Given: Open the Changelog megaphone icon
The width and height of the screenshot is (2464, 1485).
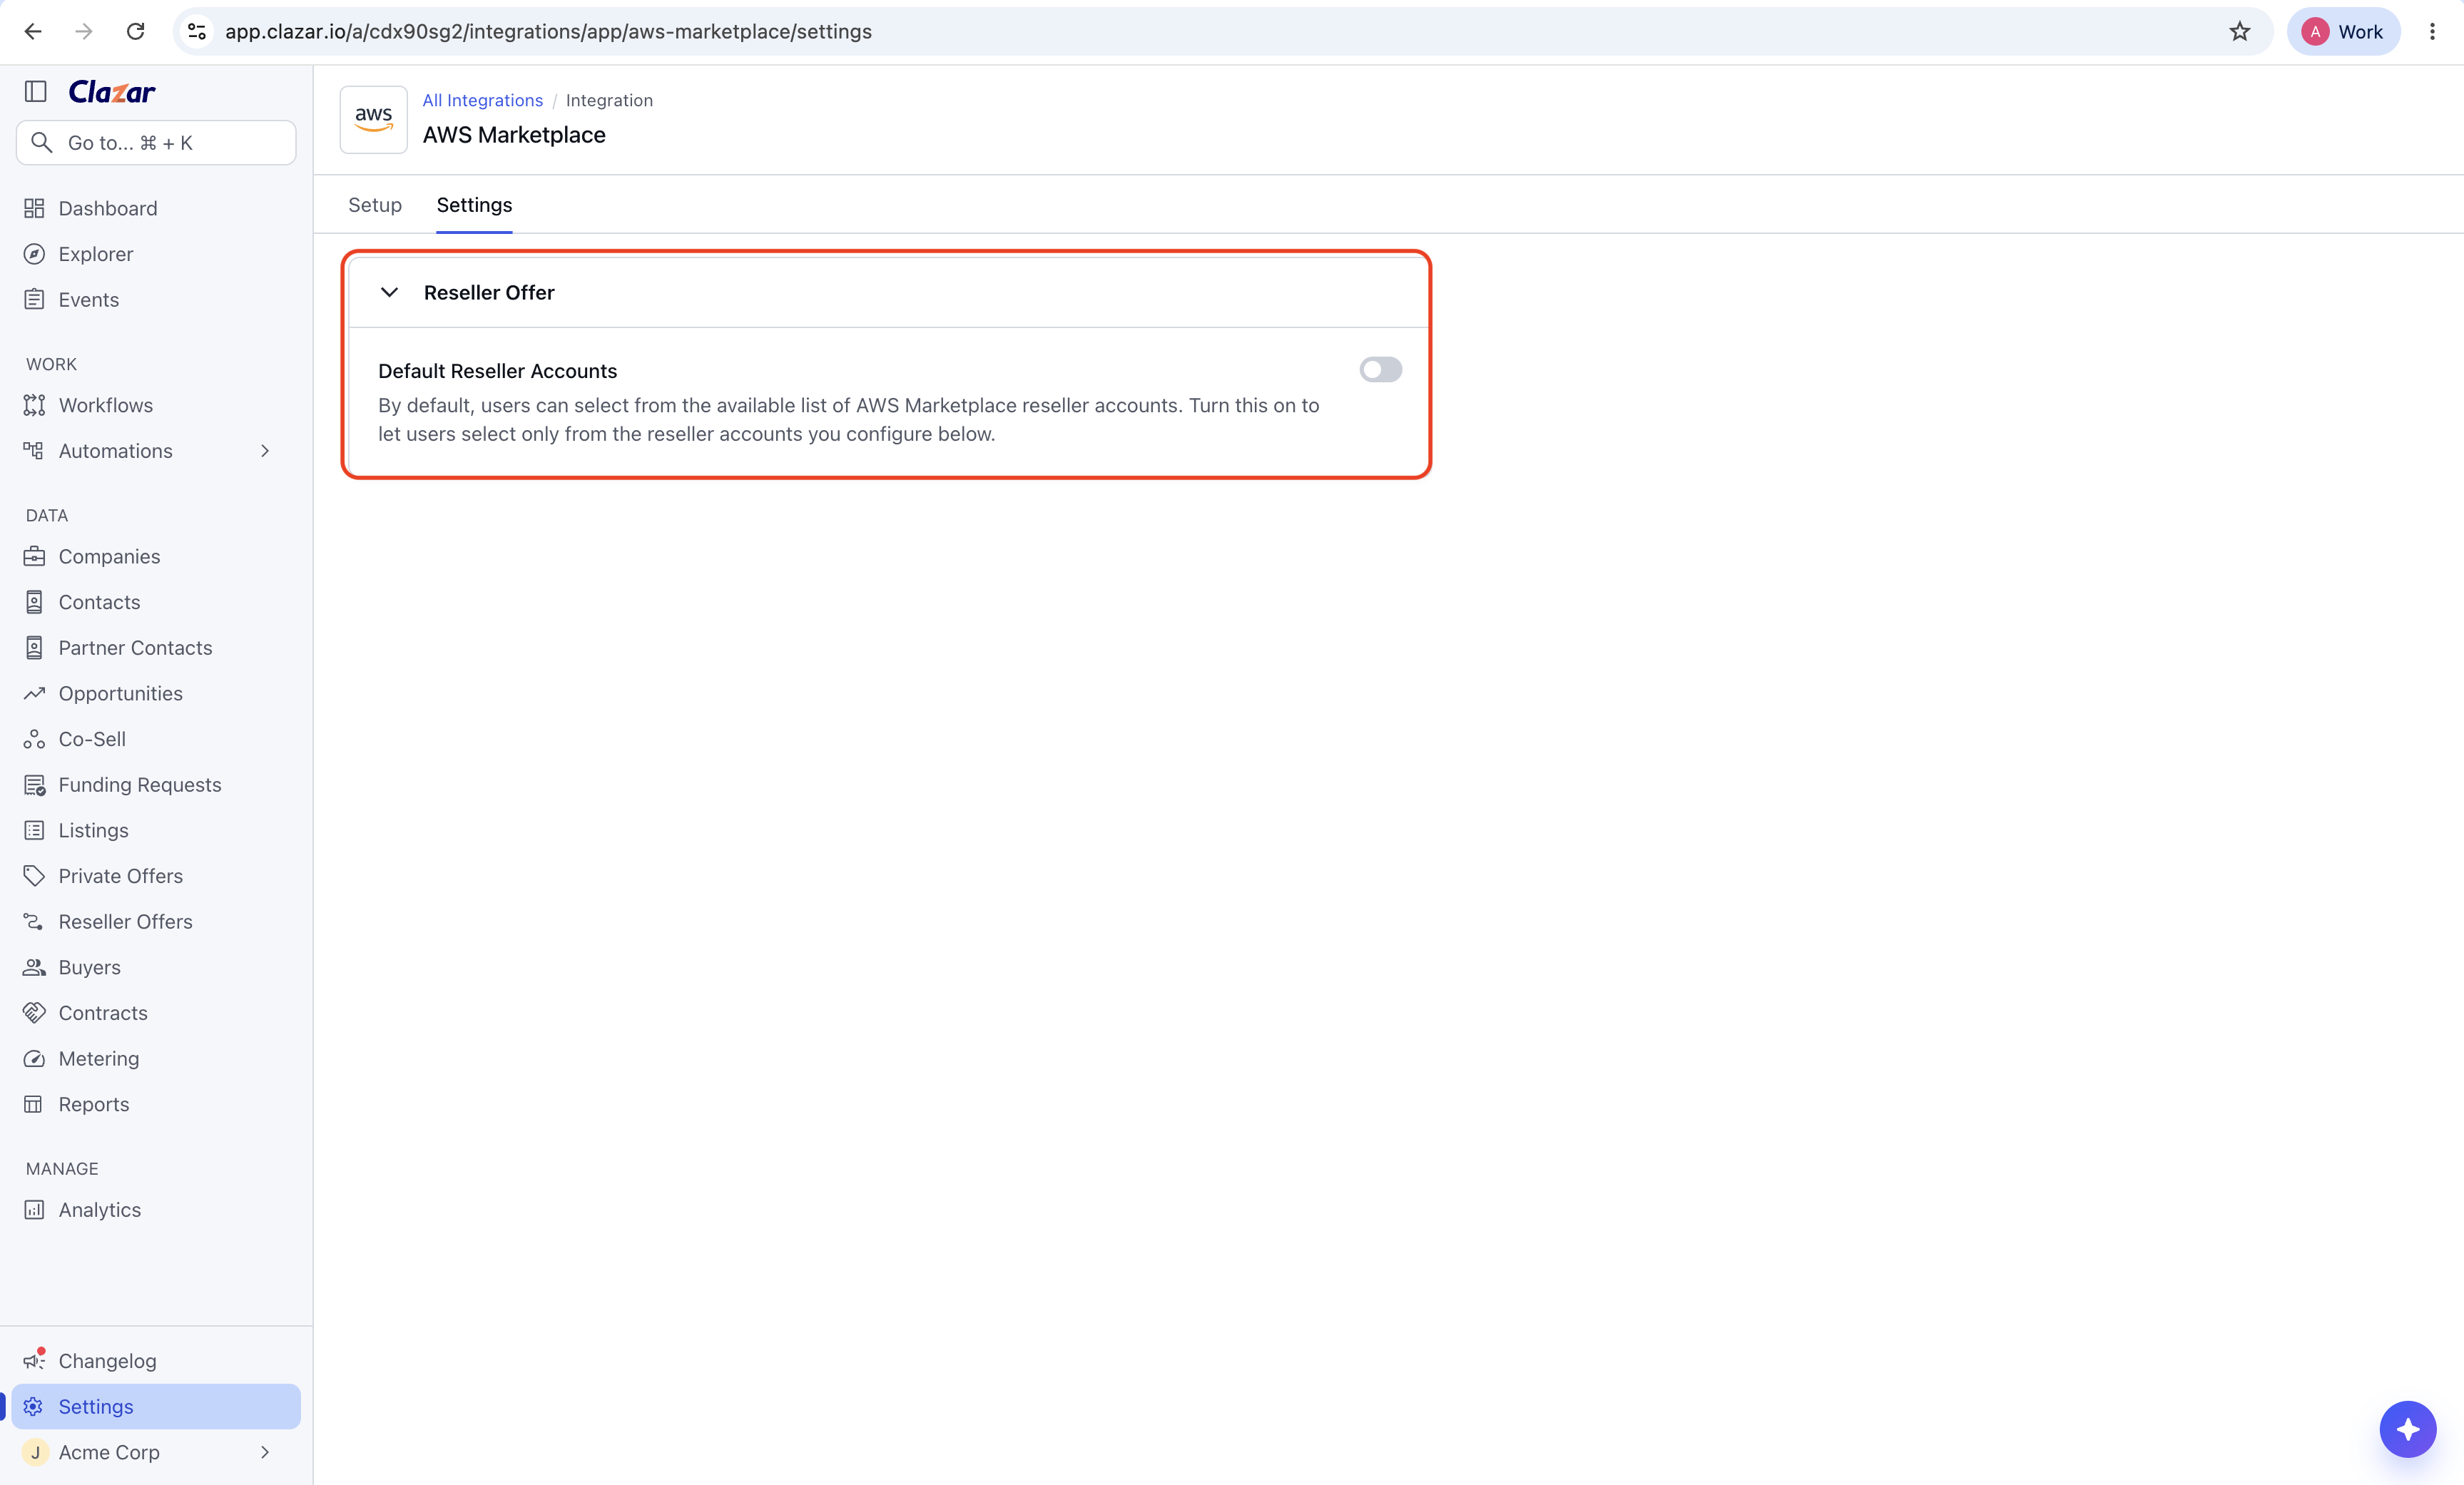Looking at the screenshot, I should [34, 1361].
